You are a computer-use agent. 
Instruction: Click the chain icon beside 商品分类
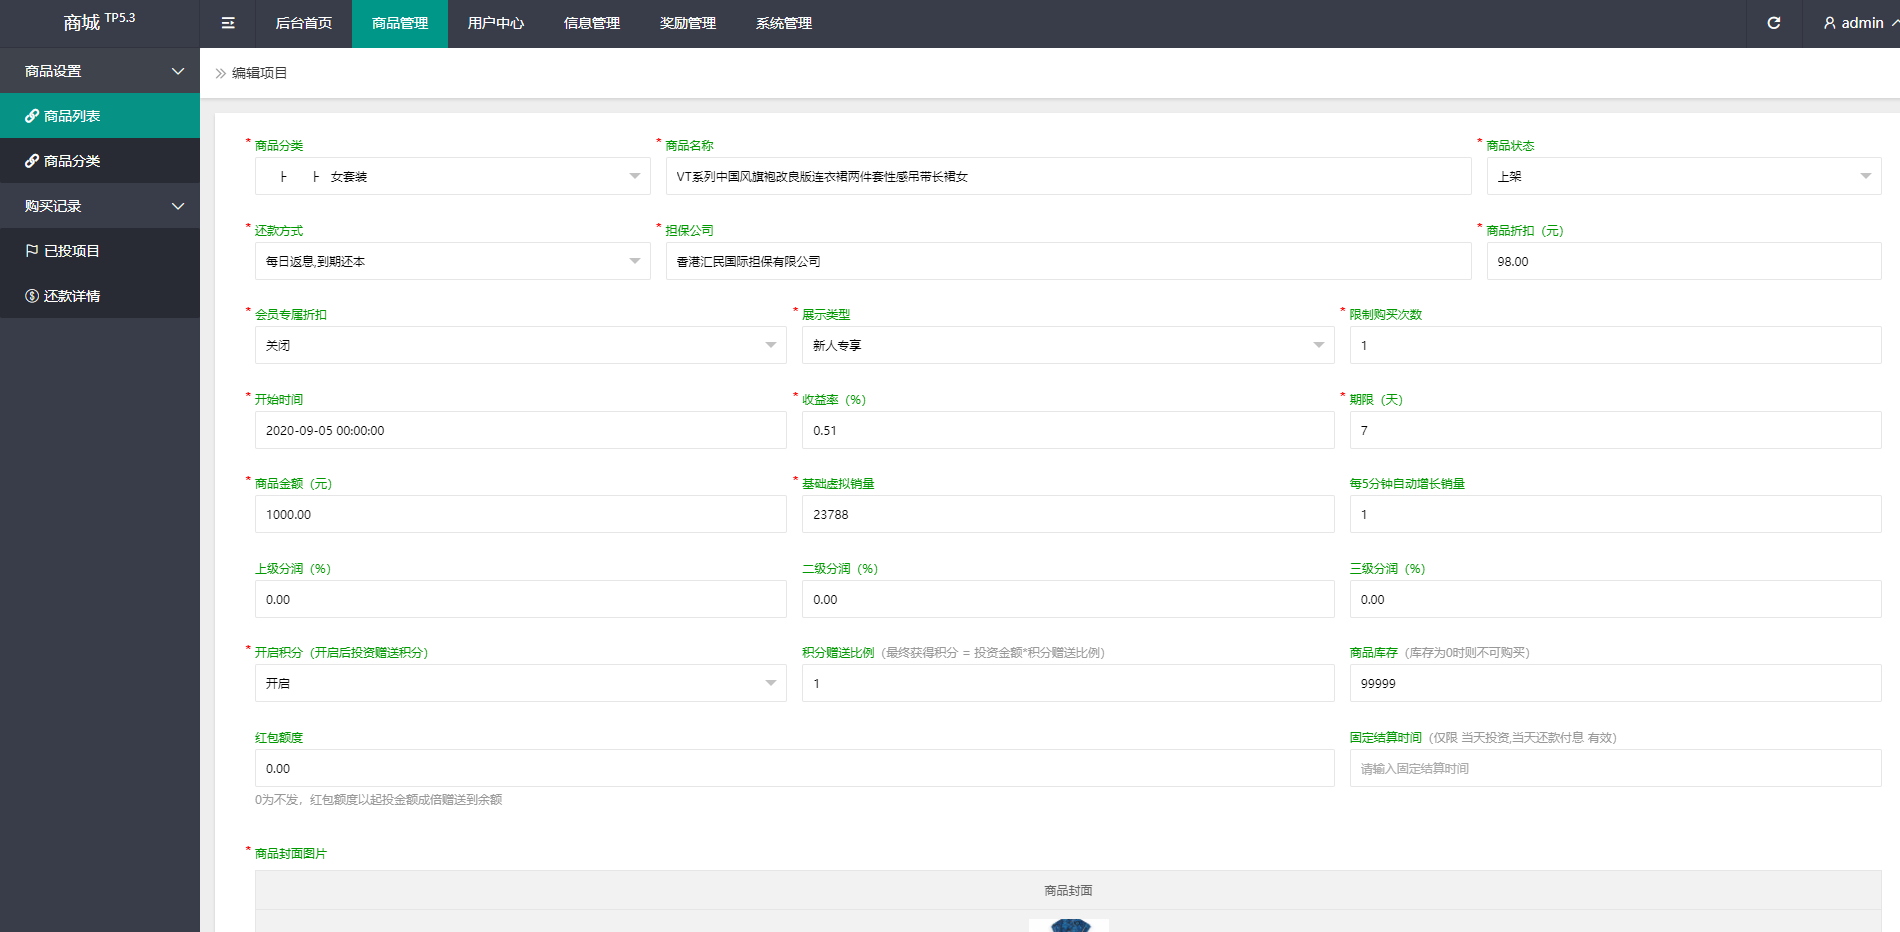pyautogui.click(x=30, y=160)
